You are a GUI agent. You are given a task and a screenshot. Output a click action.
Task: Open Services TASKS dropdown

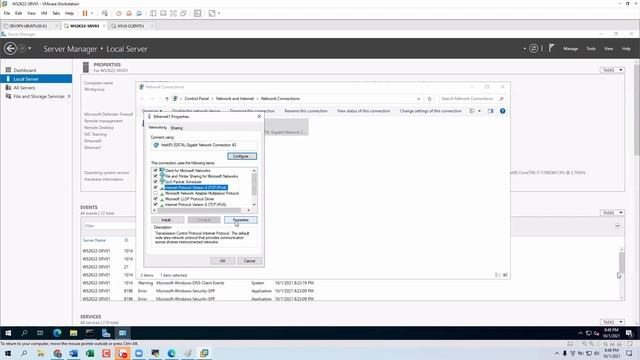tap(612, 322)
